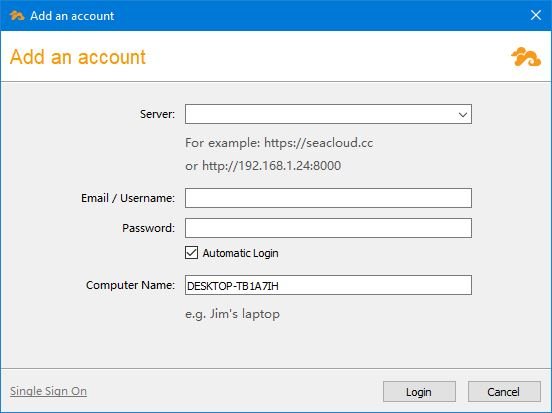The height and width of the screenshot is (413, 552).
Task: Click the Login button
Action: pyautogui.click(x=419, y=392)
